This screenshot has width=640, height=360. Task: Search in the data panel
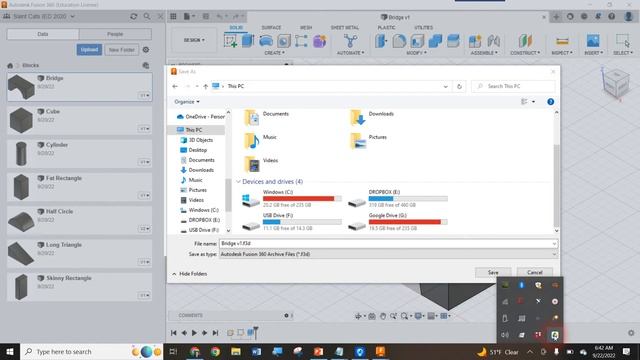pos(147,16)
